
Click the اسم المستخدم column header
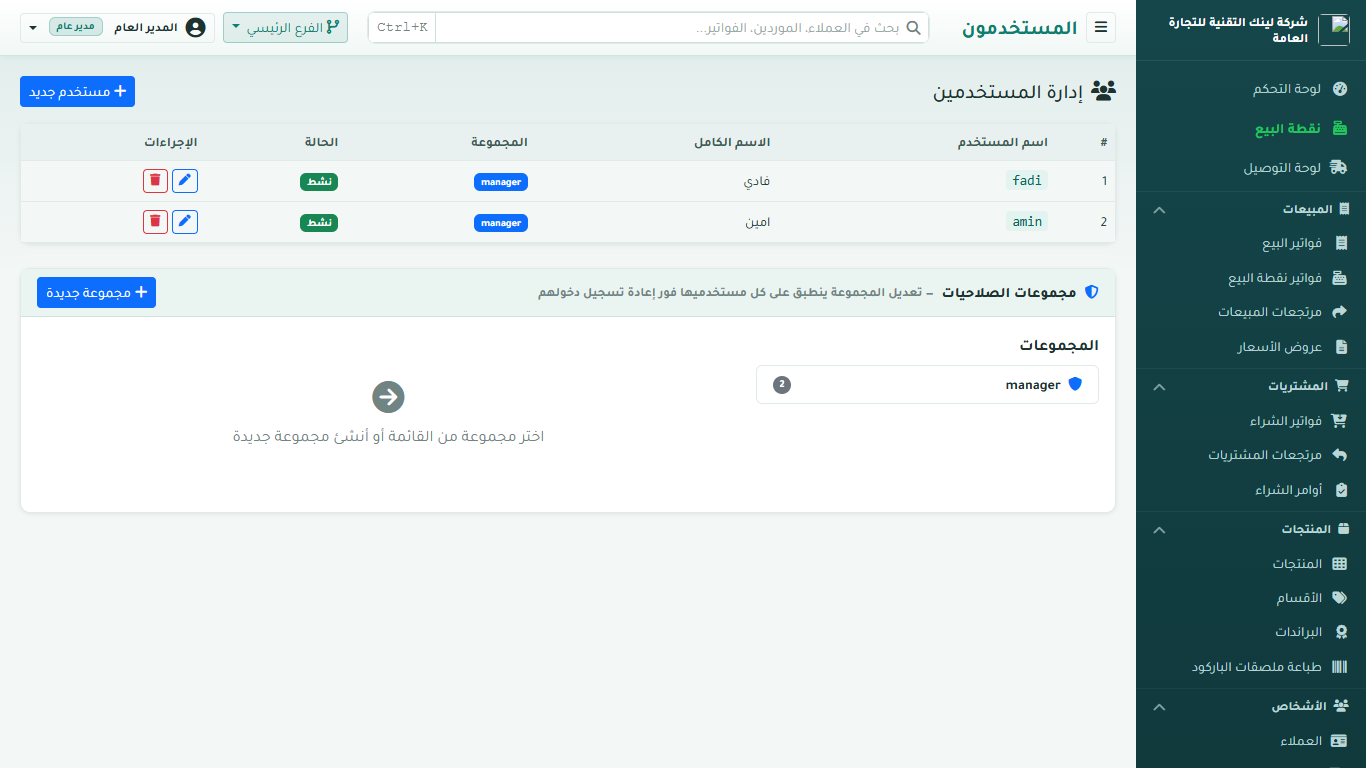tap(1003, 142)
